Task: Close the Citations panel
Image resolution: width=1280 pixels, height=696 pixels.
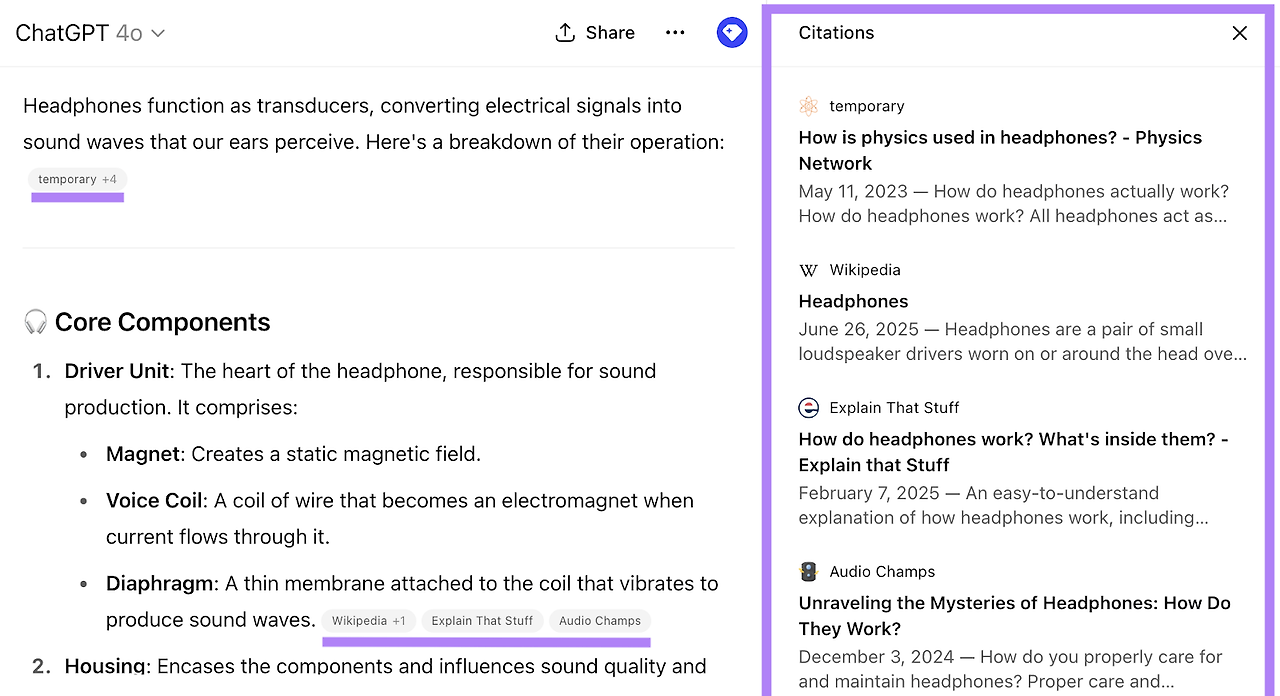Action: click(x=1240, y=33)
